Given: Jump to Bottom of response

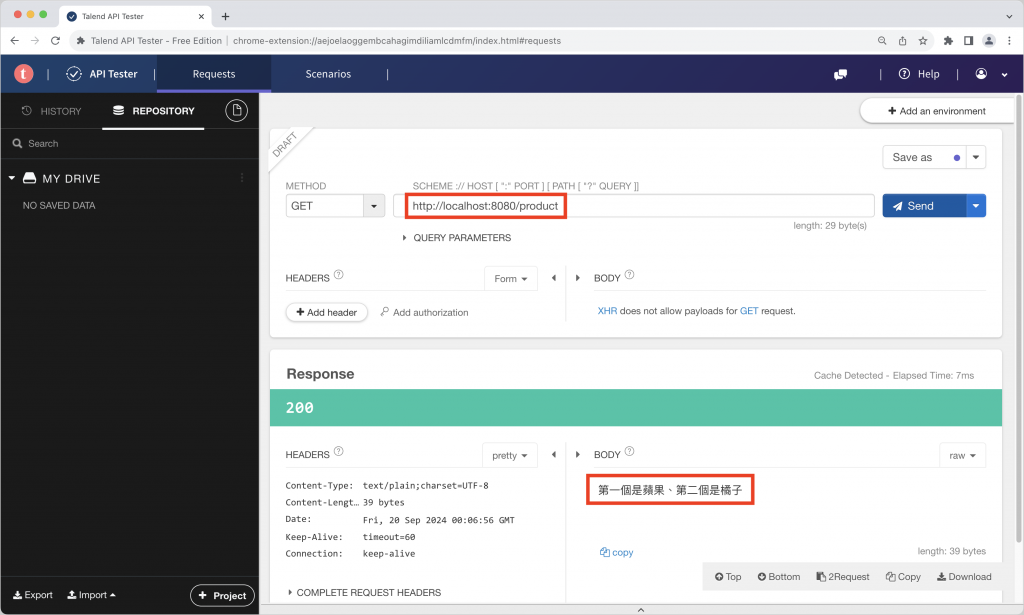Looking at the screenshot, I should 778,576.
